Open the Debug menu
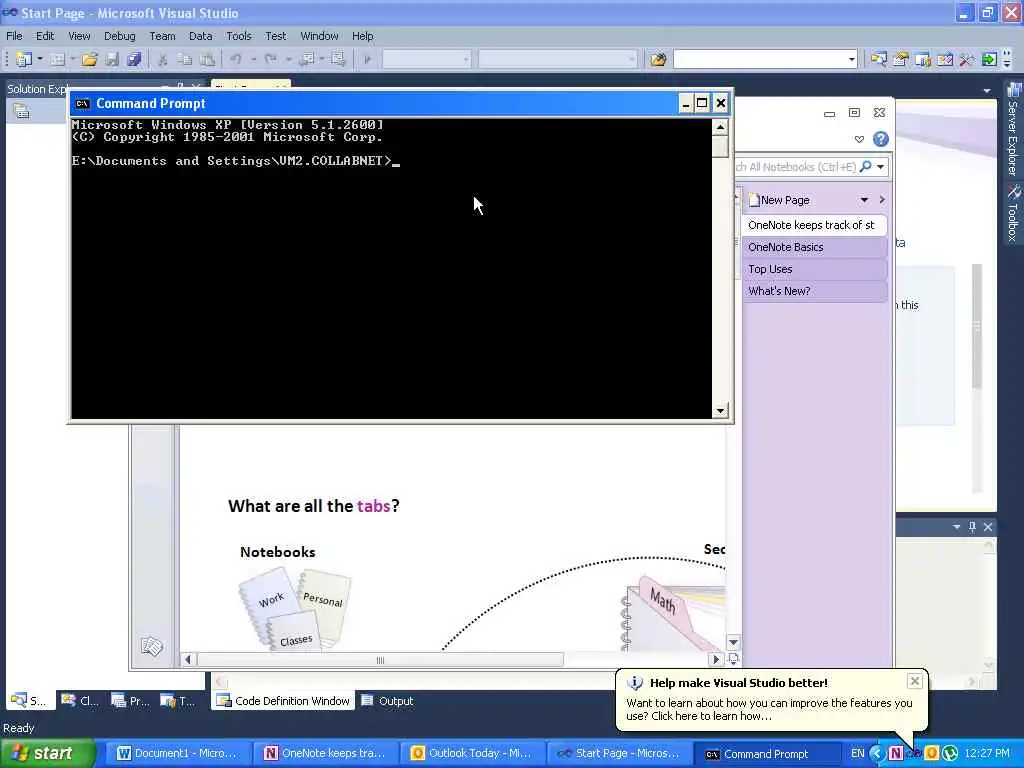Image resolution: width=1024 pixels, height=768 pixels. coord(120,36)
